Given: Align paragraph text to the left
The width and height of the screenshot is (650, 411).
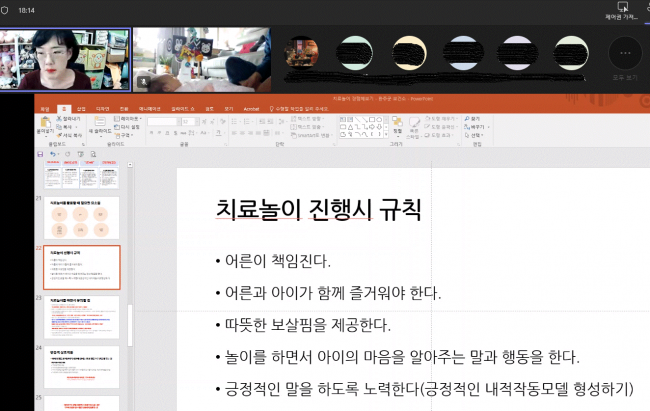Looking at the screenshot, I should tap(234, 133).
